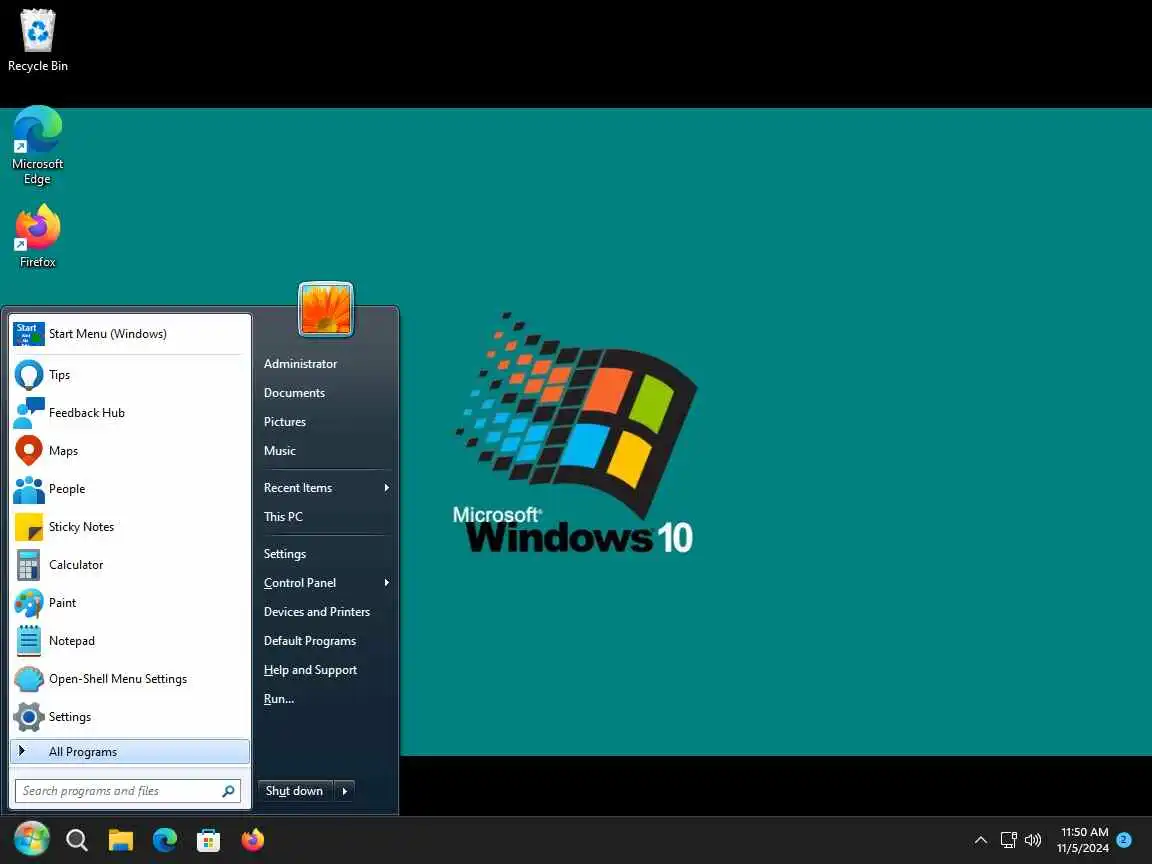Open notification center badge icon
This screenshot has width=1152, height=864.
1124,839
